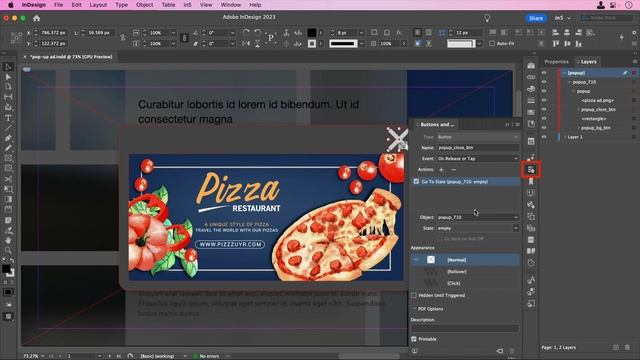Hide the popup_710 layer item
The width and height of the screenshot is (640, 360).
click(x=544, y=82)
